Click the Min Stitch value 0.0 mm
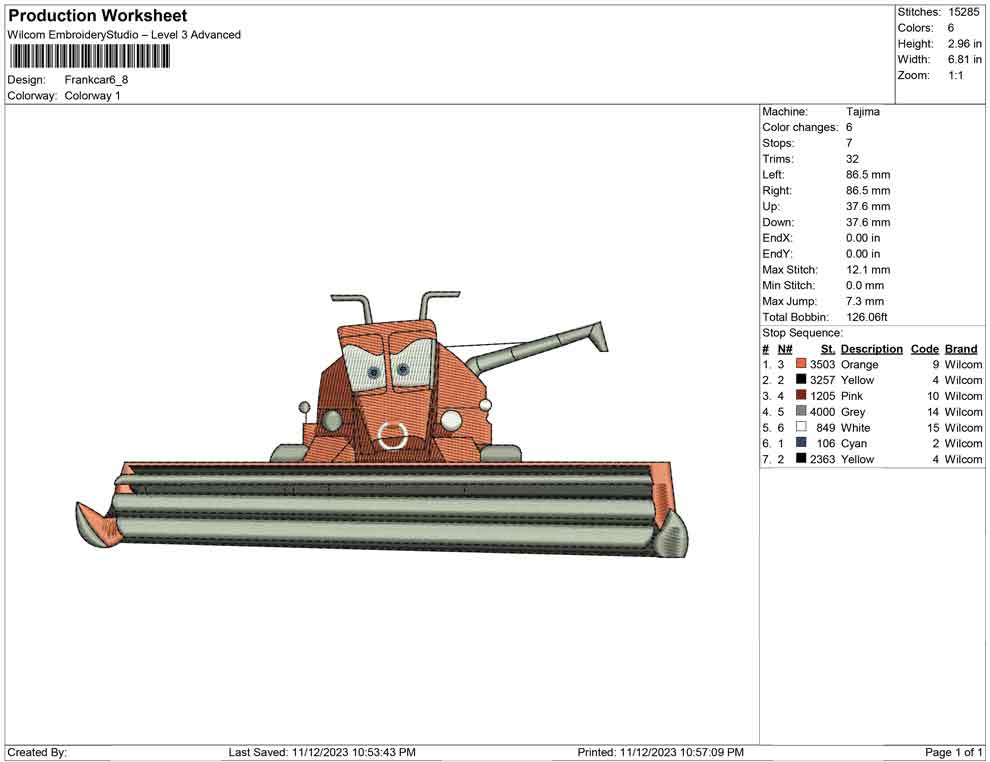This screenshot has width=990, height=762. pos(865,285)
